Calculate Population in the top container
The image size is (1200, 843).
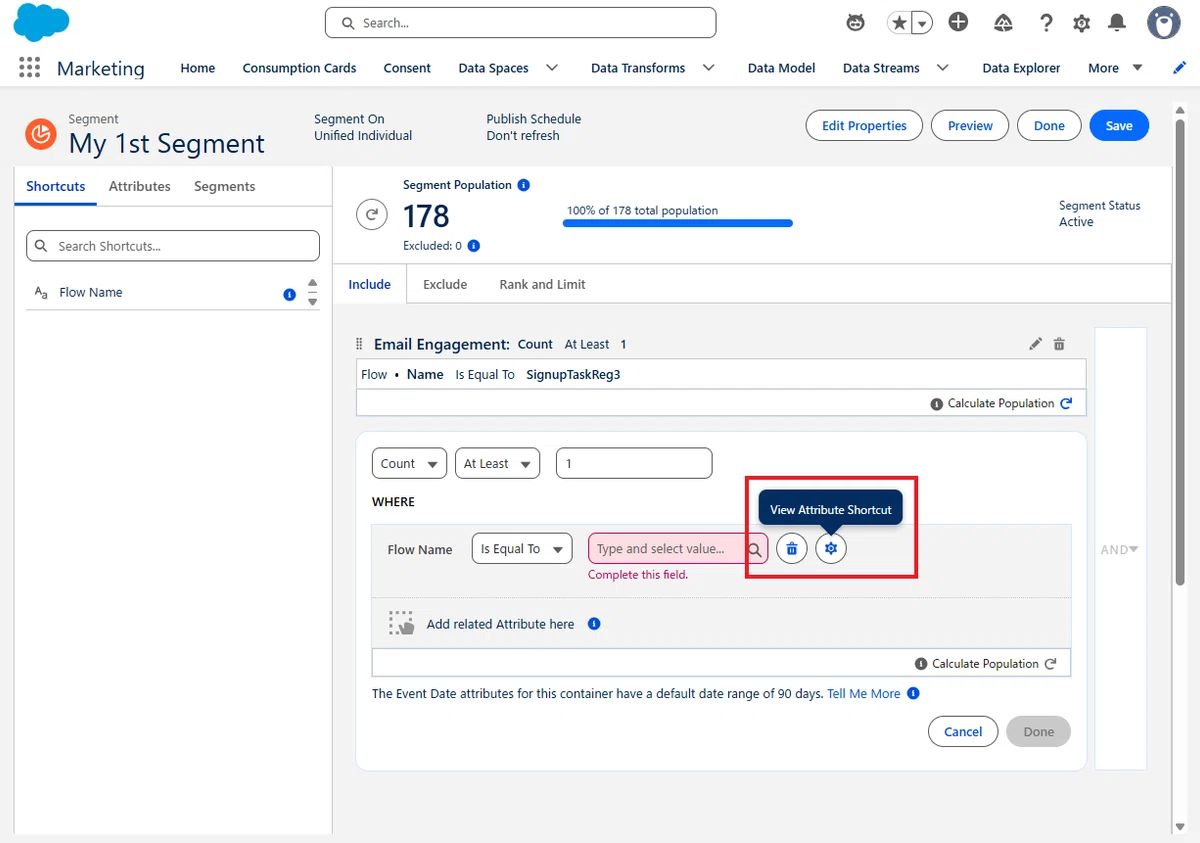coord(1002,403)
